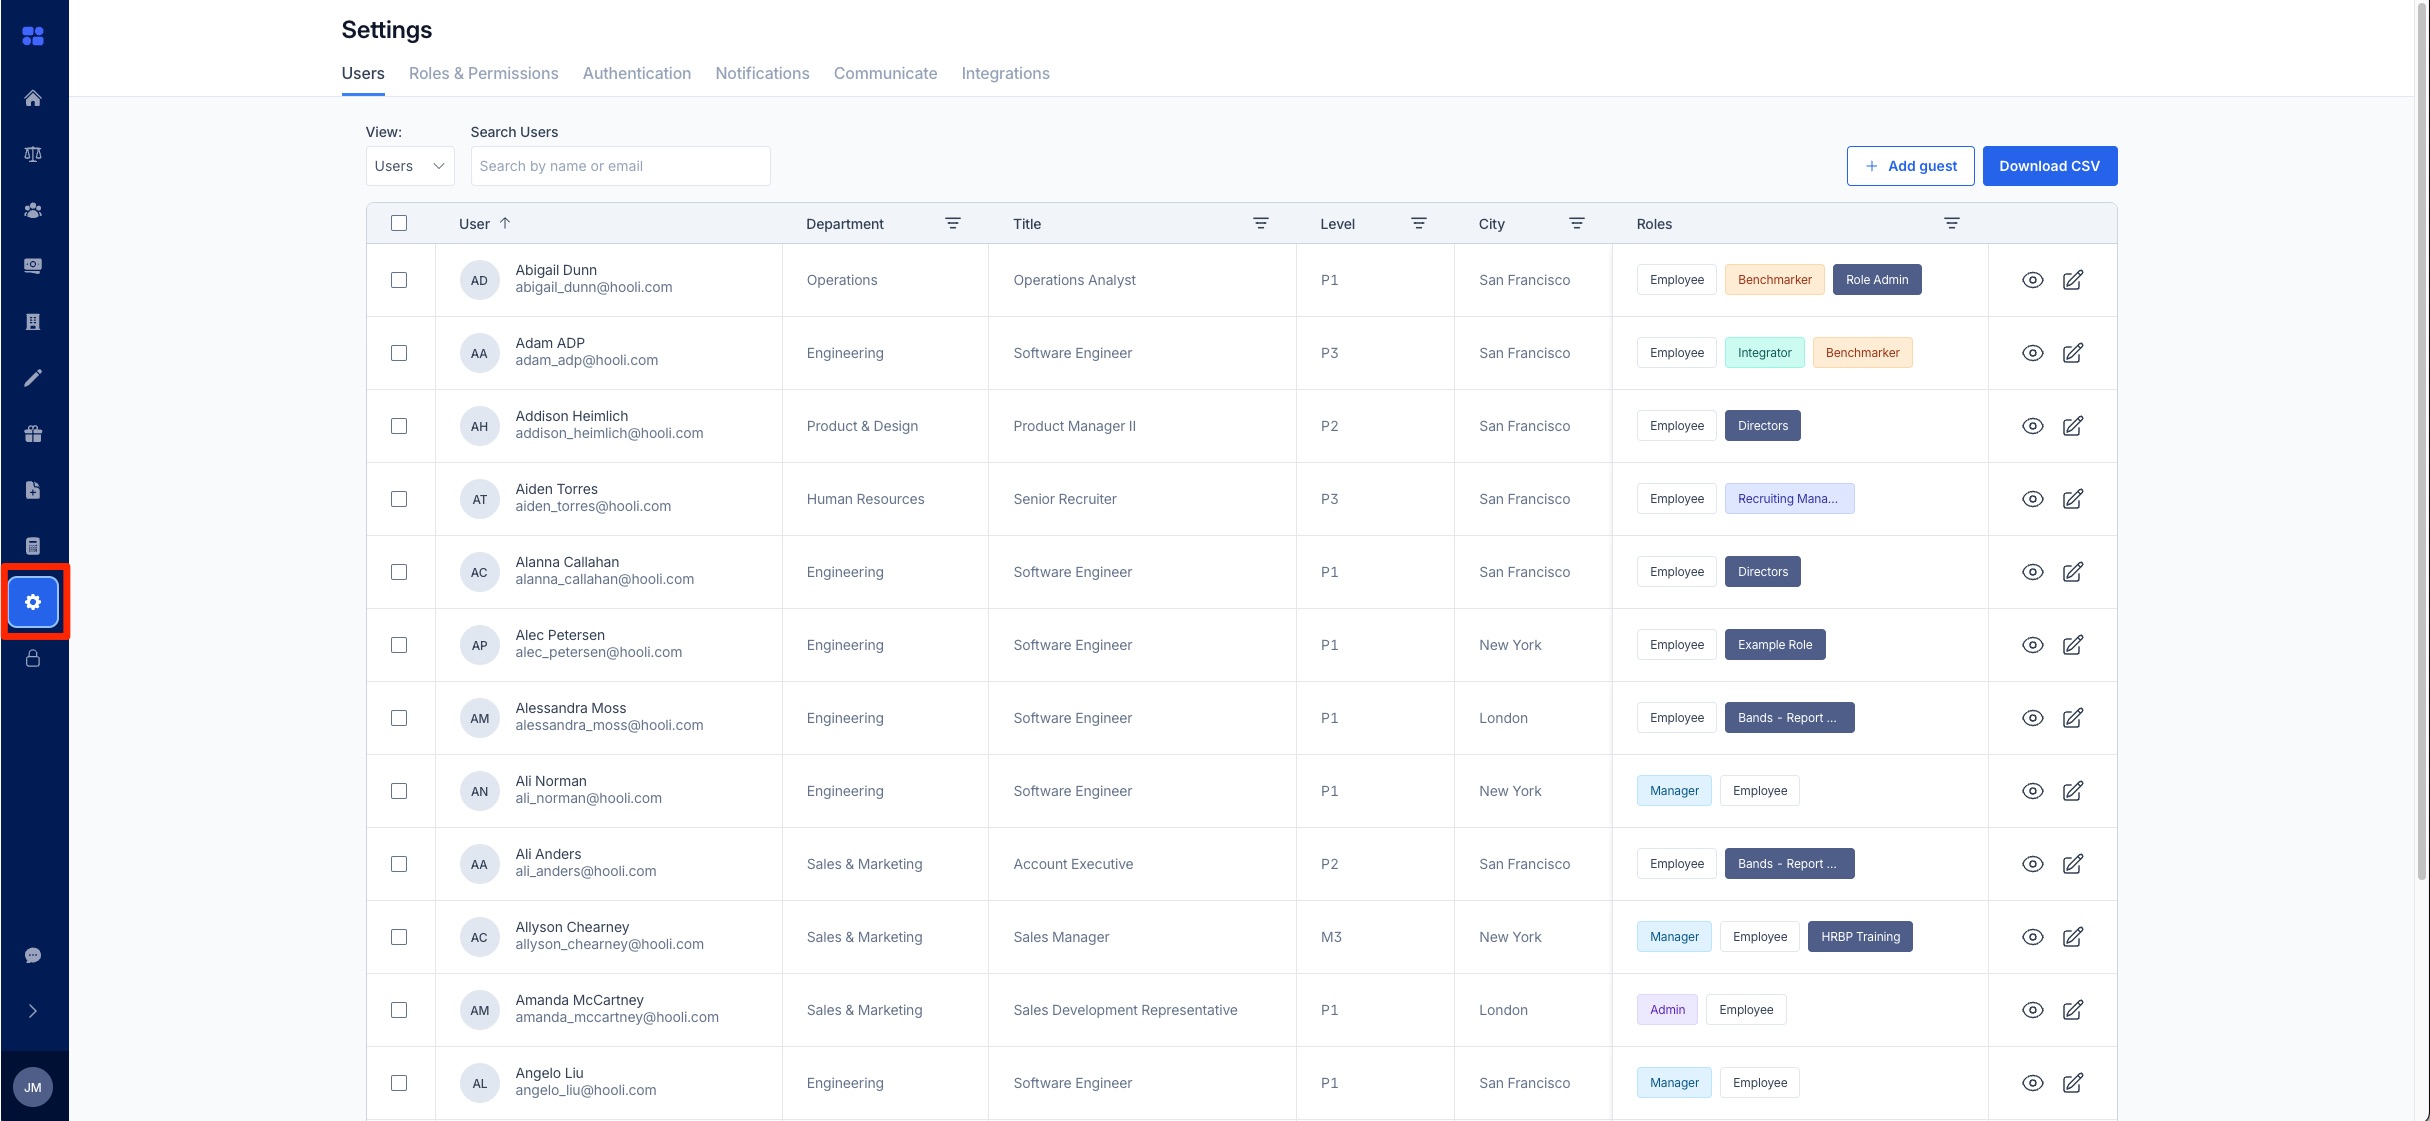This screenshot has height=1121, width=2430.
Task: Select all users with header checkbox
Action: 399,223
